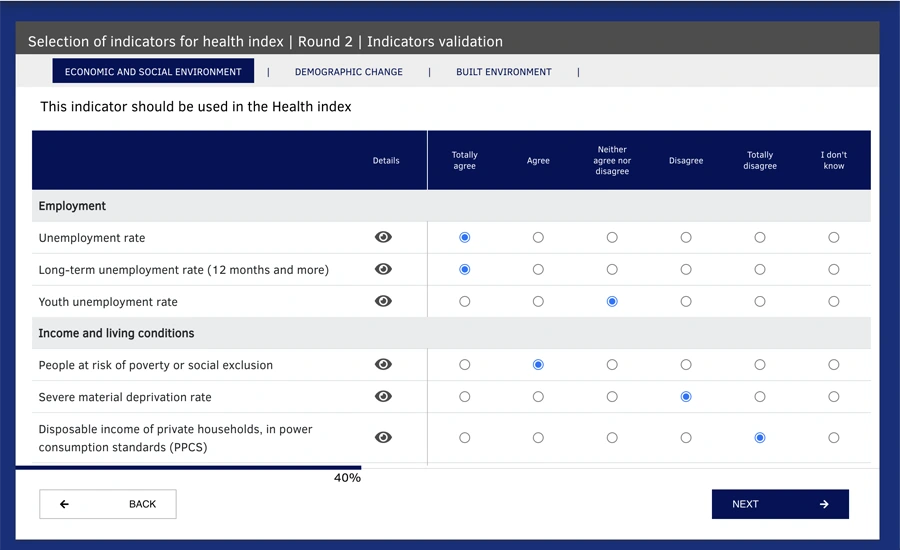Show details for Youth unemployment rate

click(383, 301)
